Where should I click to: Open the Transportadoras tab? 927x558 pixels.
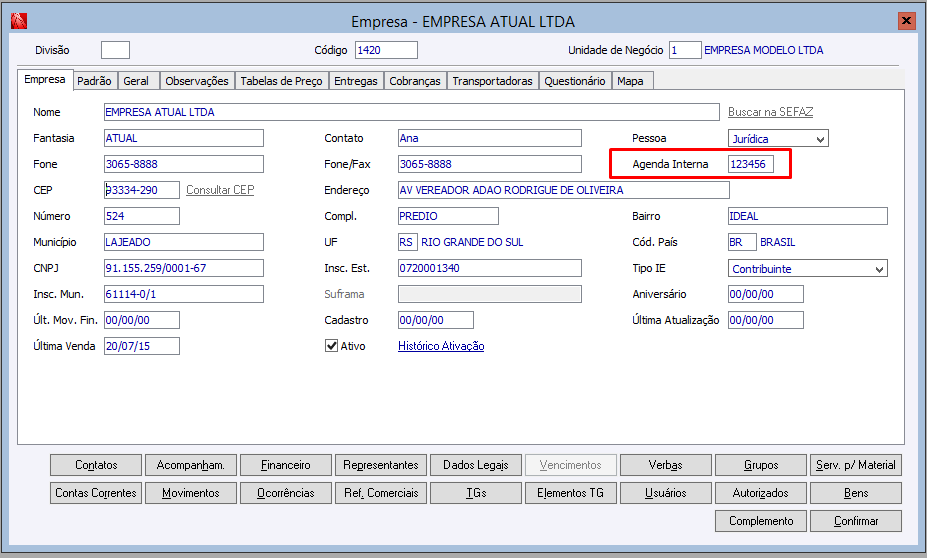click(492, 81)
